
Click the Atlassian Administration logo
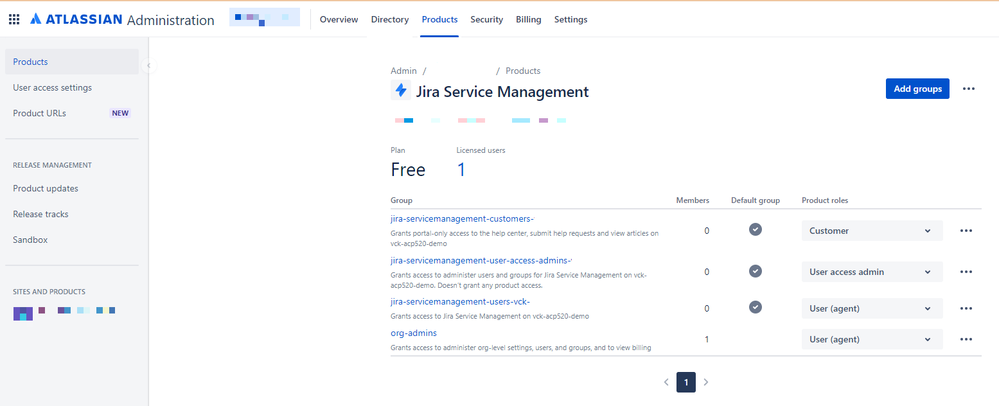[x=122, y=19]
